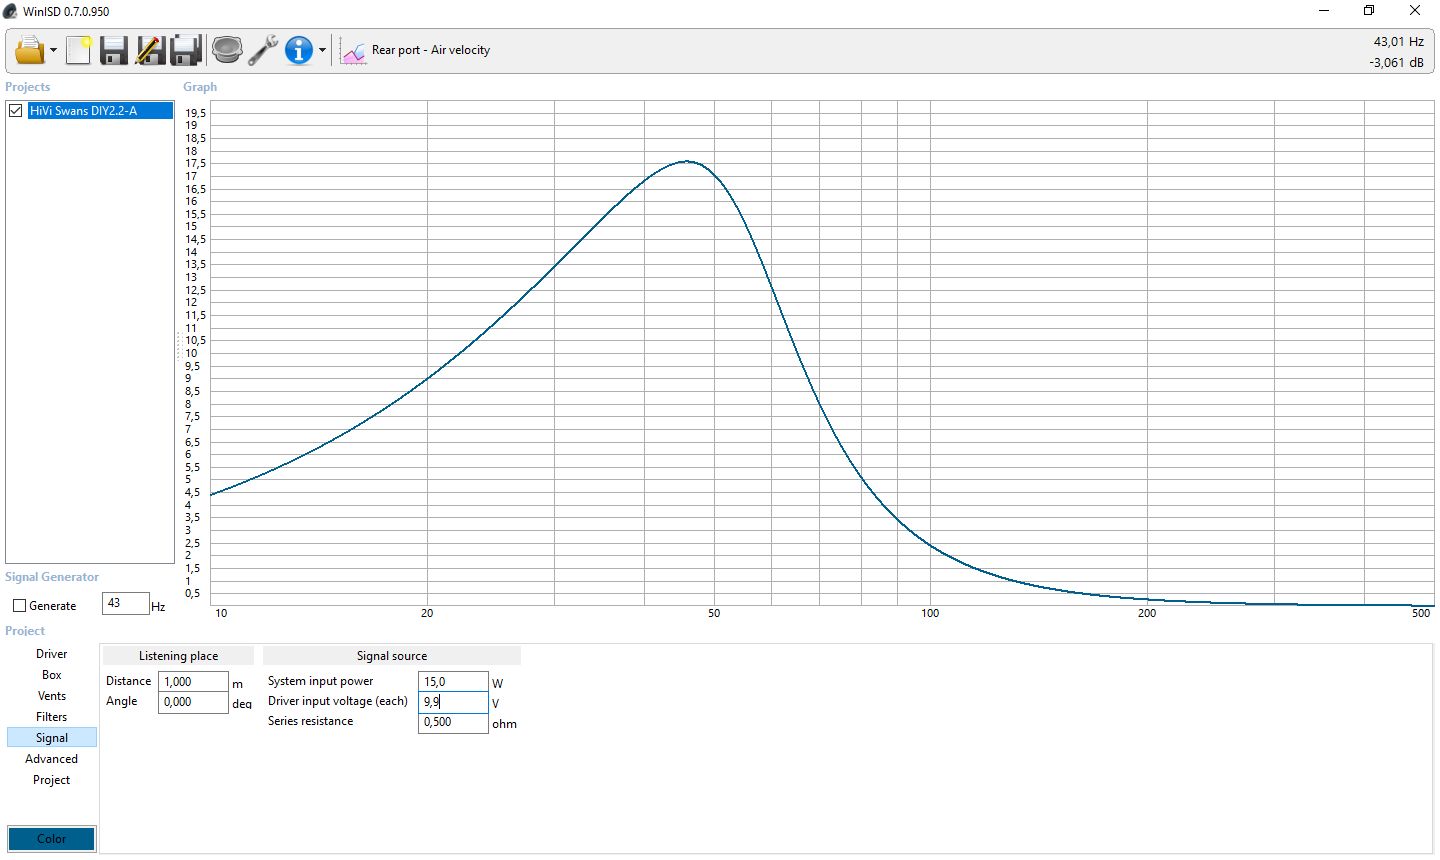1440x860 pixels.
Task: Open the Project tab
Action: (x=52, y=780)
